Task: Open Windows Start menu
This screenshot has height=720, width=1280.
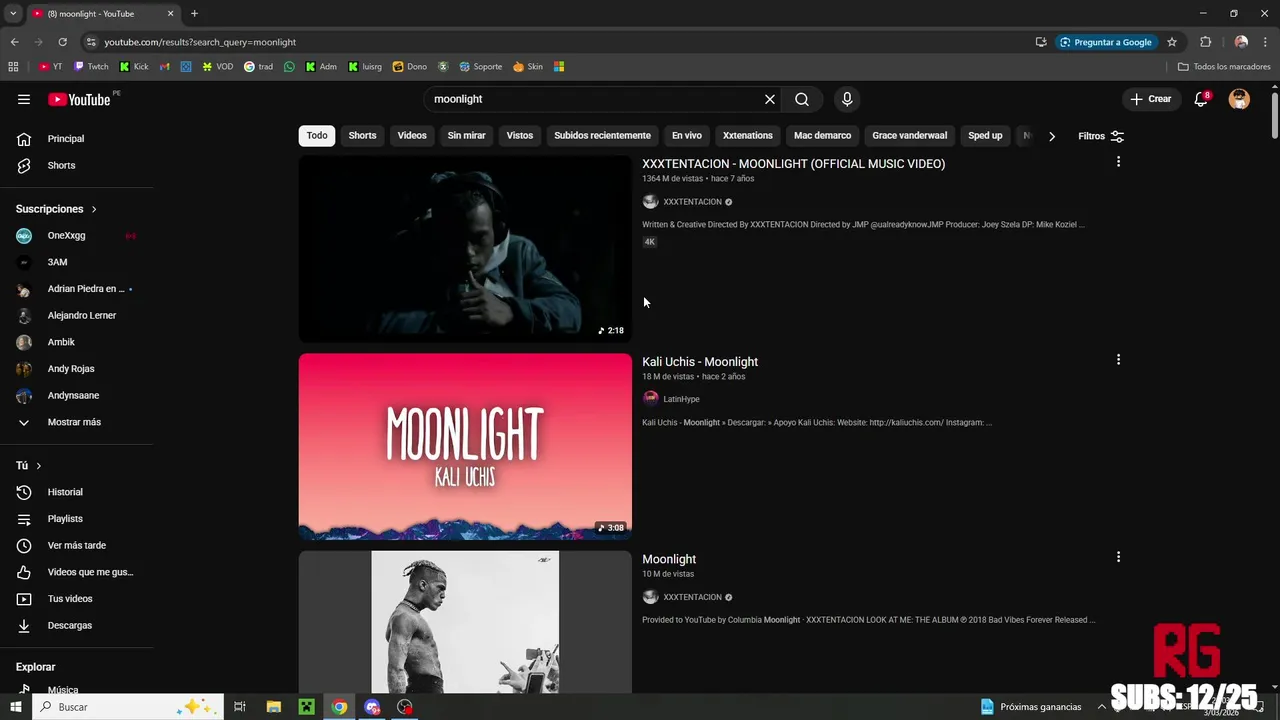Action: [15, 707]
